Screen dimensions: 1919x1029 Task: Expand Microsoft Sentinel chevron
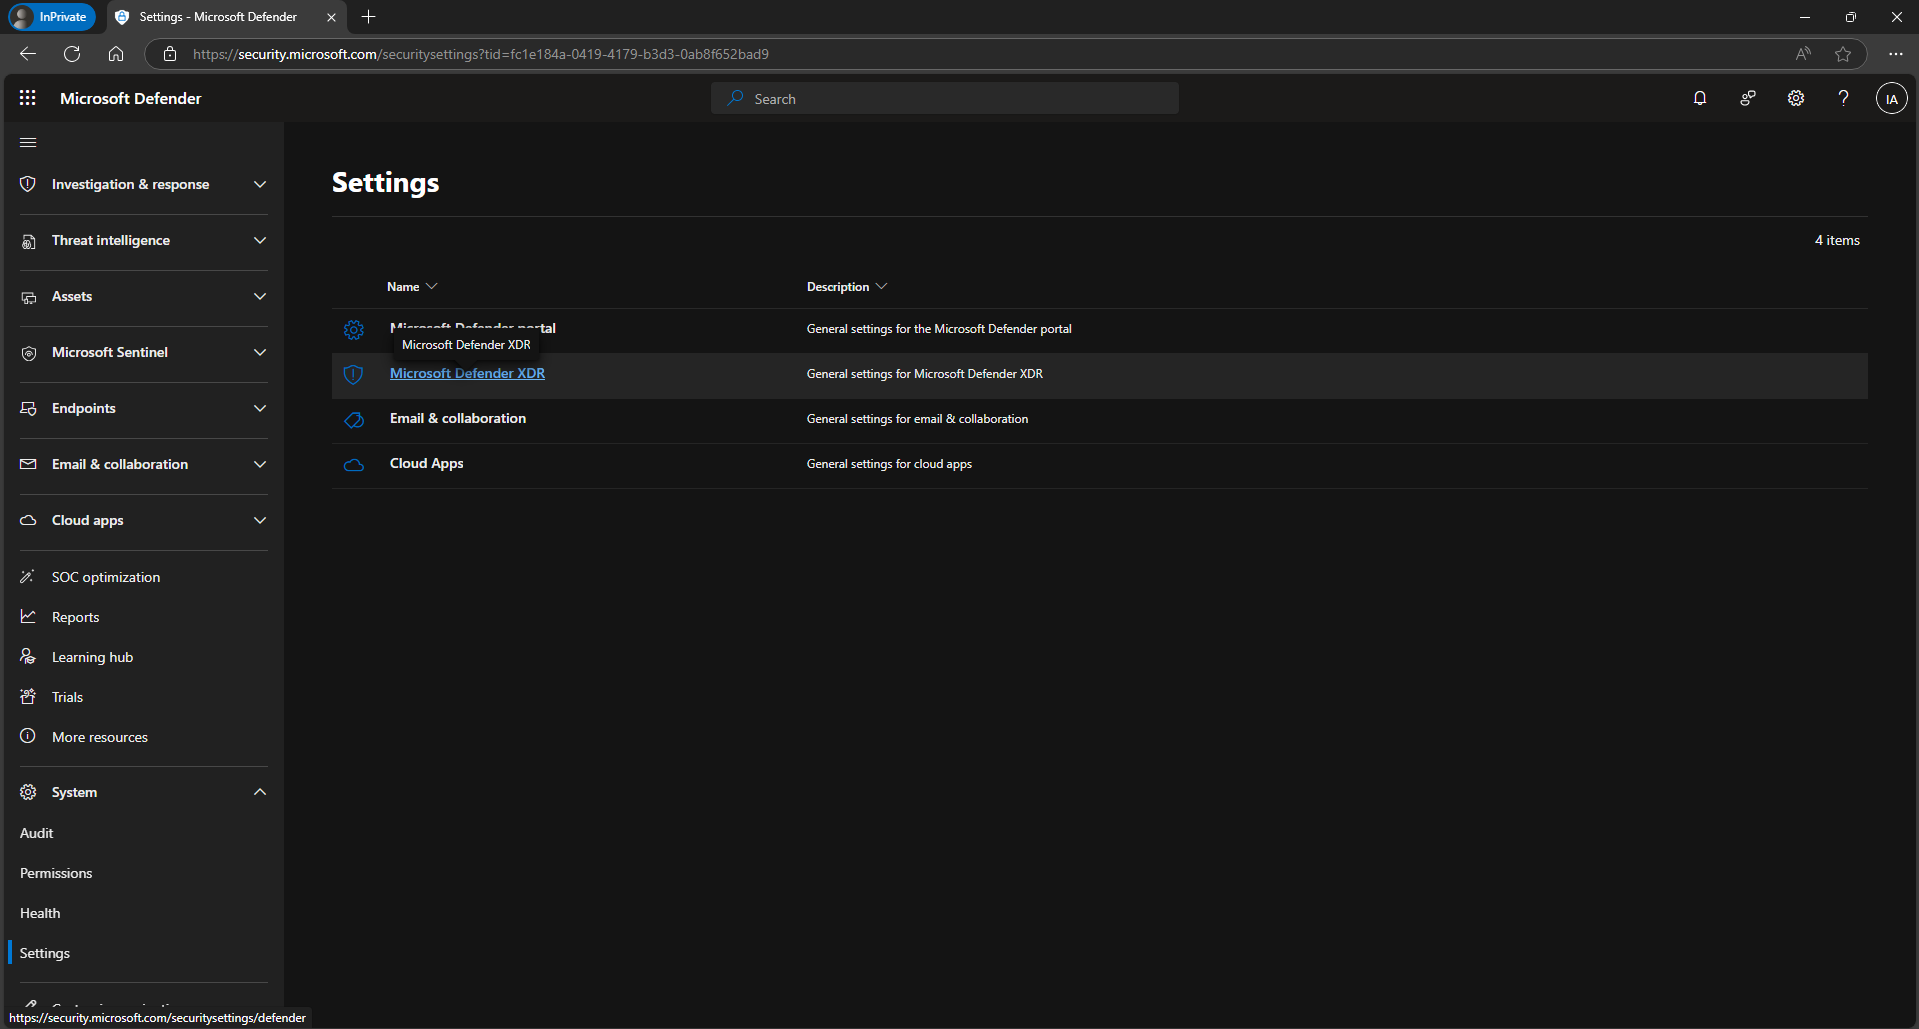pyautogui.click(x=260, y=353)
